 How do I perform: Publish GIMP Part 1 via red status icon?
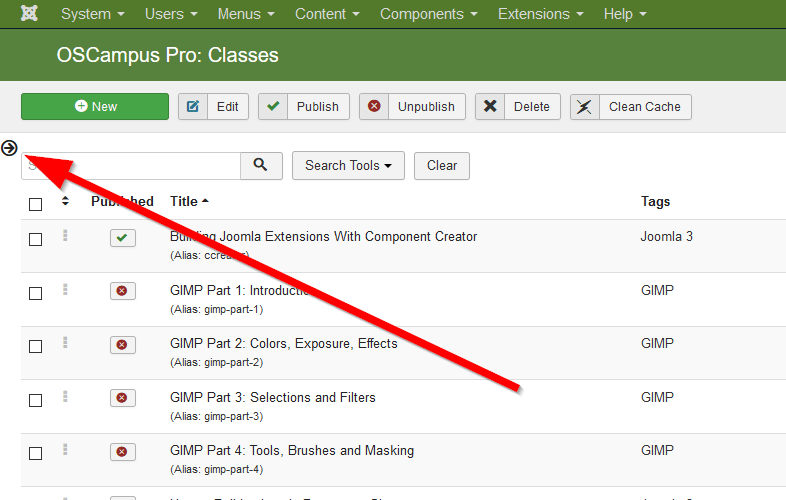pyautogui.click(x=123, y=291)
